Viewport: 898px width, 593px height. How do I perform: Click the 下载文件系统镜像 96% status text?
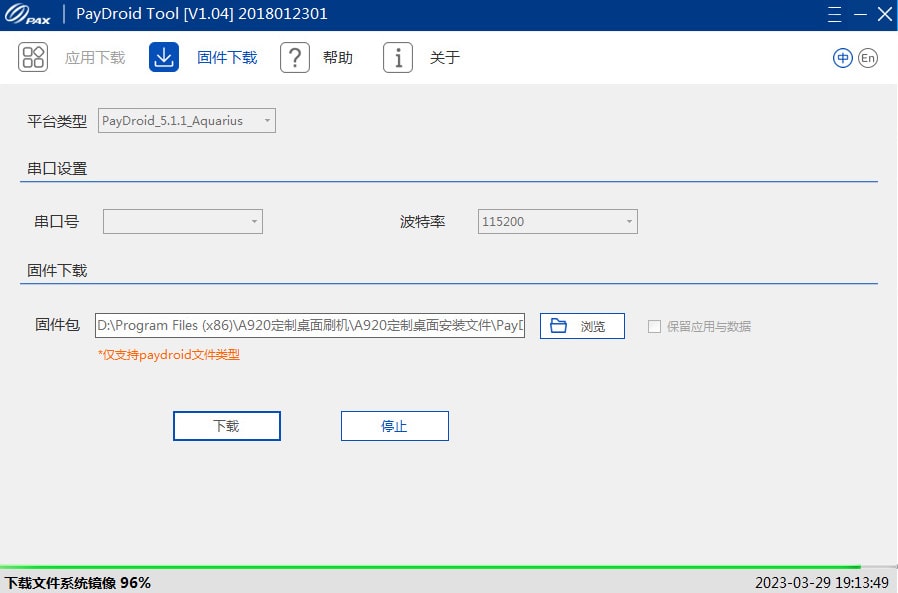pos(78,583)
